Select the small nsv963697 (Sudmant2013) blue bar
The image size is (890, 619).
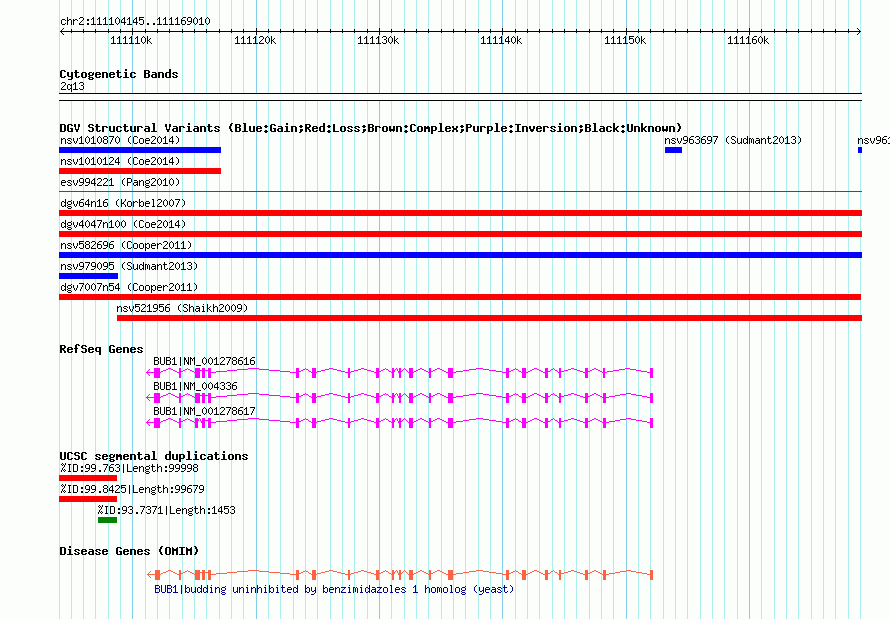(673, 150)
